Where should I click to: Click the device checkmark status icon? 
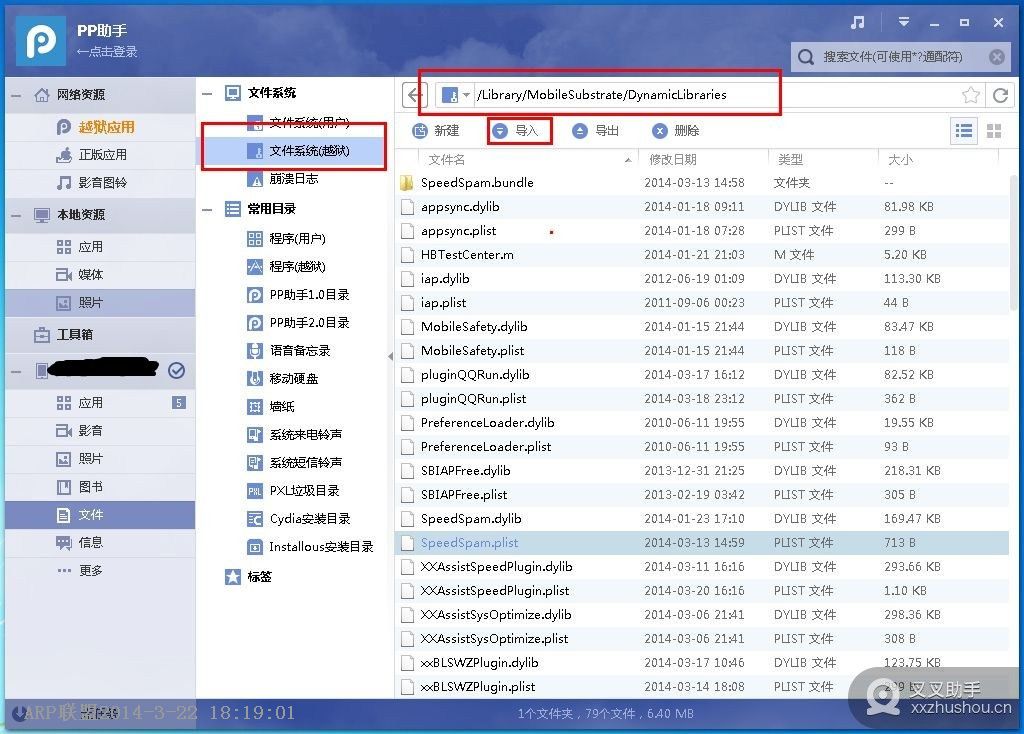[x=176, y=371]
